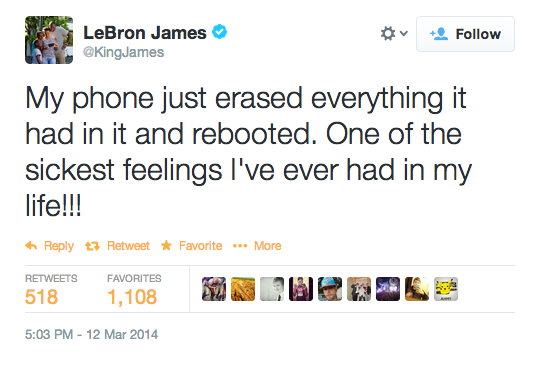This screenshot has width=559, height=371.
Task: Click the Pikachu avatar thumbnail
Action: point(446,289)
